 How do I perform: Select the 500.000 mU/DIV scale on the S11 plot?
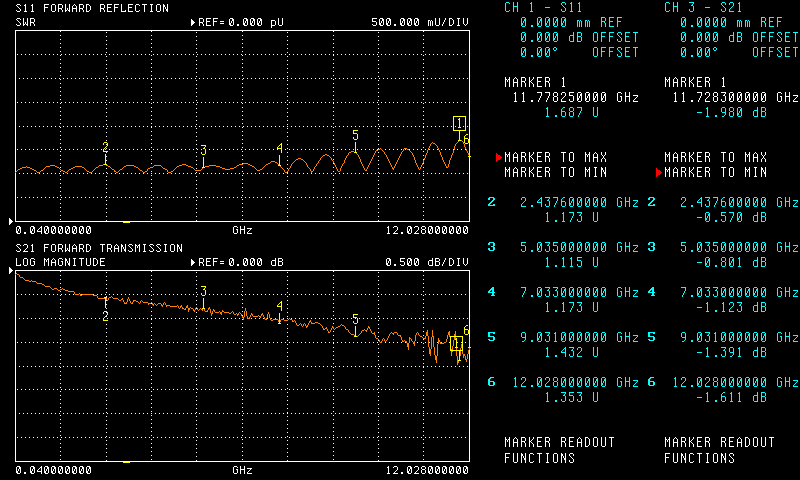pyautogui.click(x=419, y=21)
